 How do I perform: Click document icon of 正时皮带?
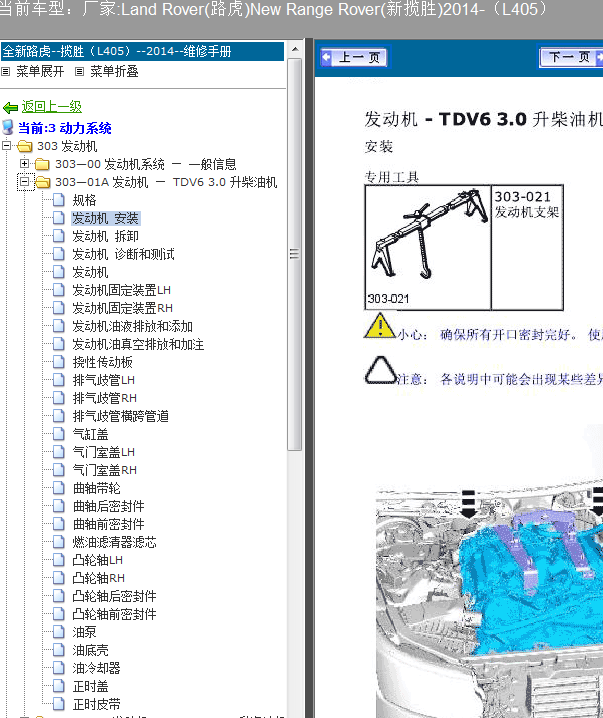(58, 704)
